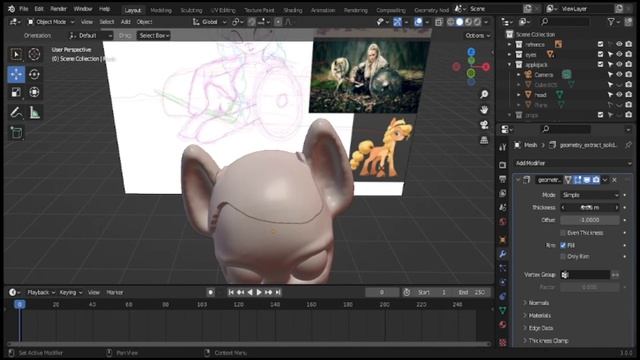
Task: Toggle the Fill rim checkbox
Action: click(563, 245)
